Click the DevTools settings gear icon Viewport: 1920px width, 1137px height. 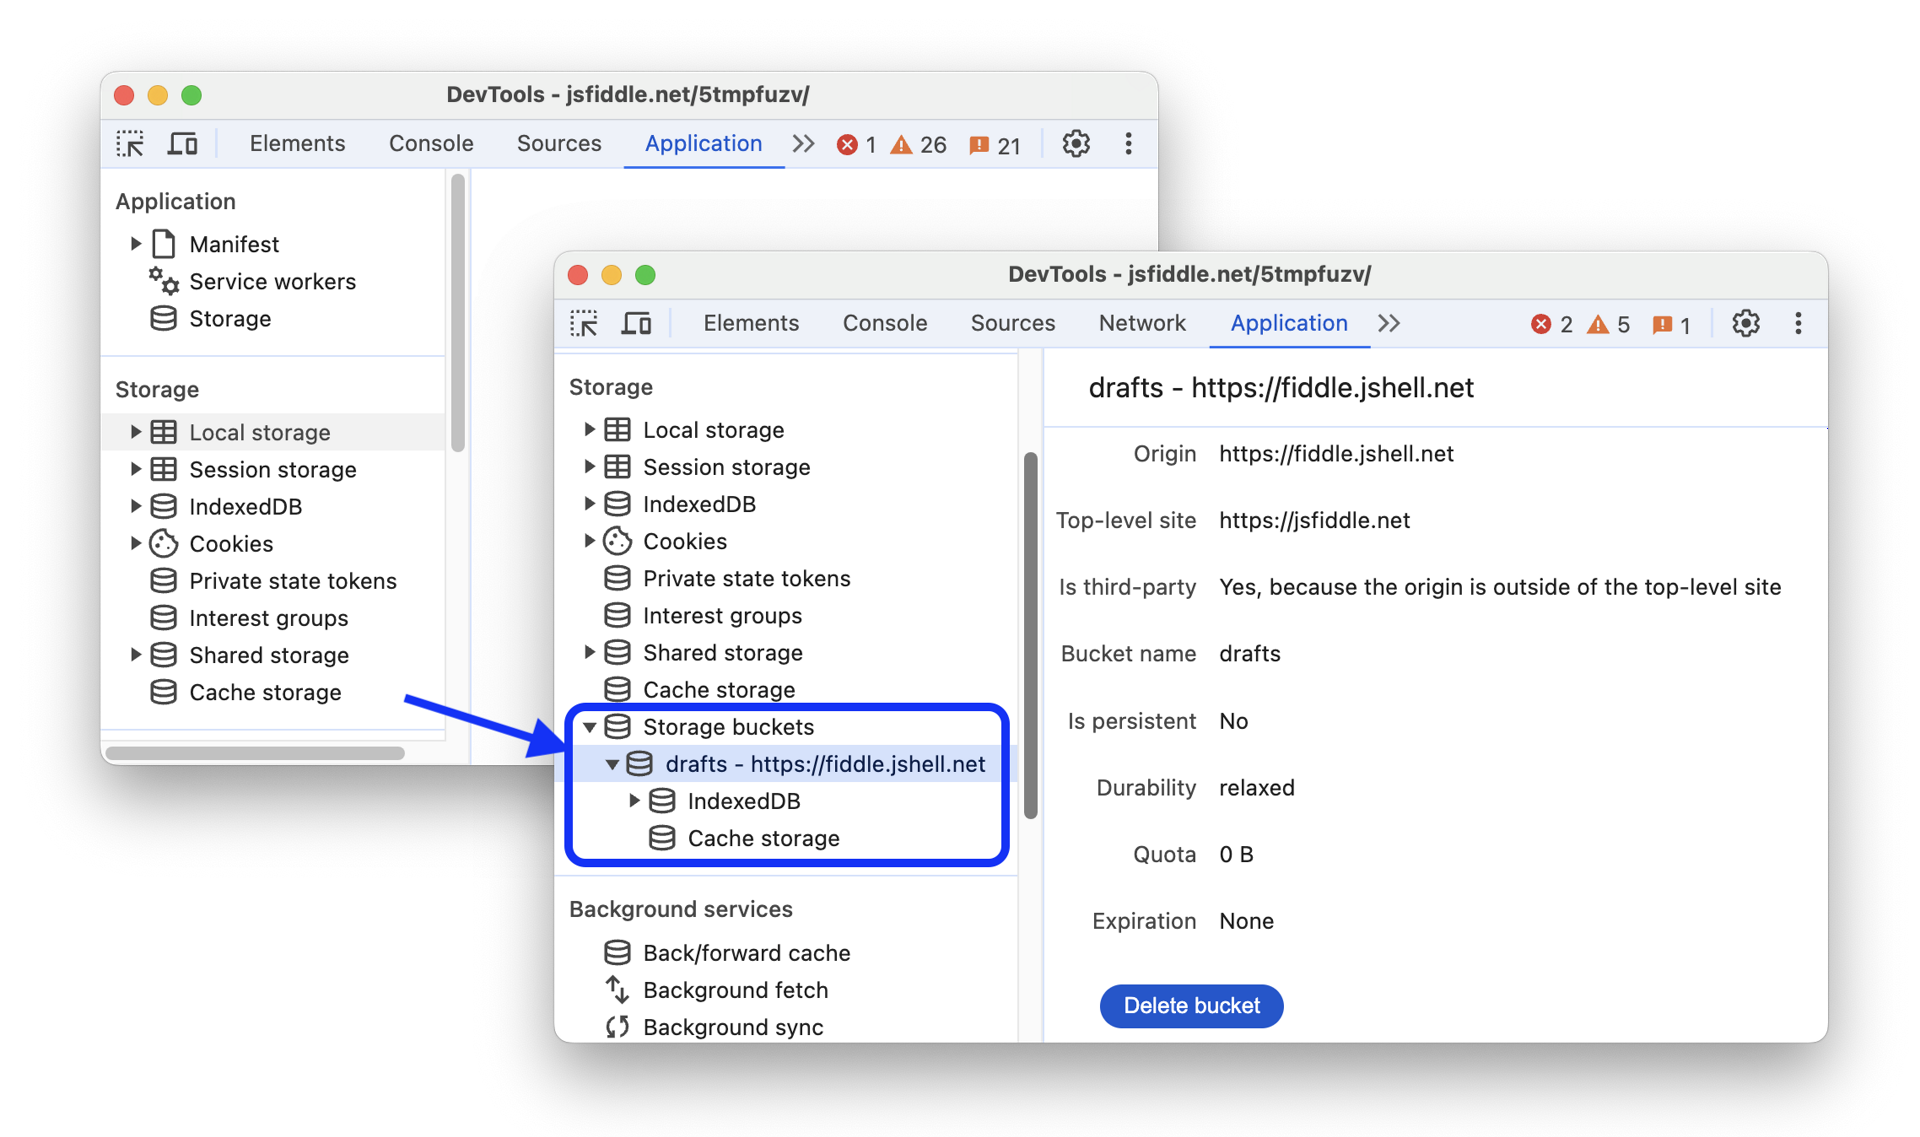[1745, 322]
